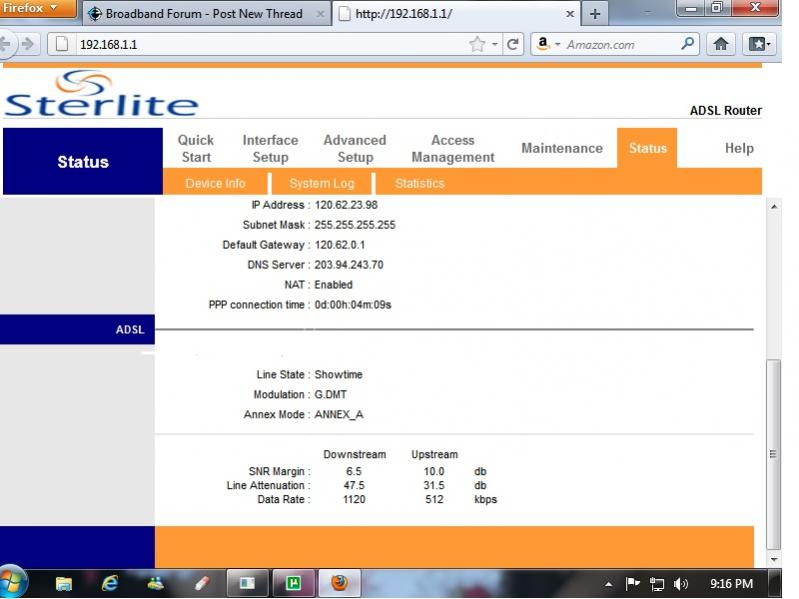Show hidden system tray icons
Viewport: 799px width, 599px height.
pos(608,584)
